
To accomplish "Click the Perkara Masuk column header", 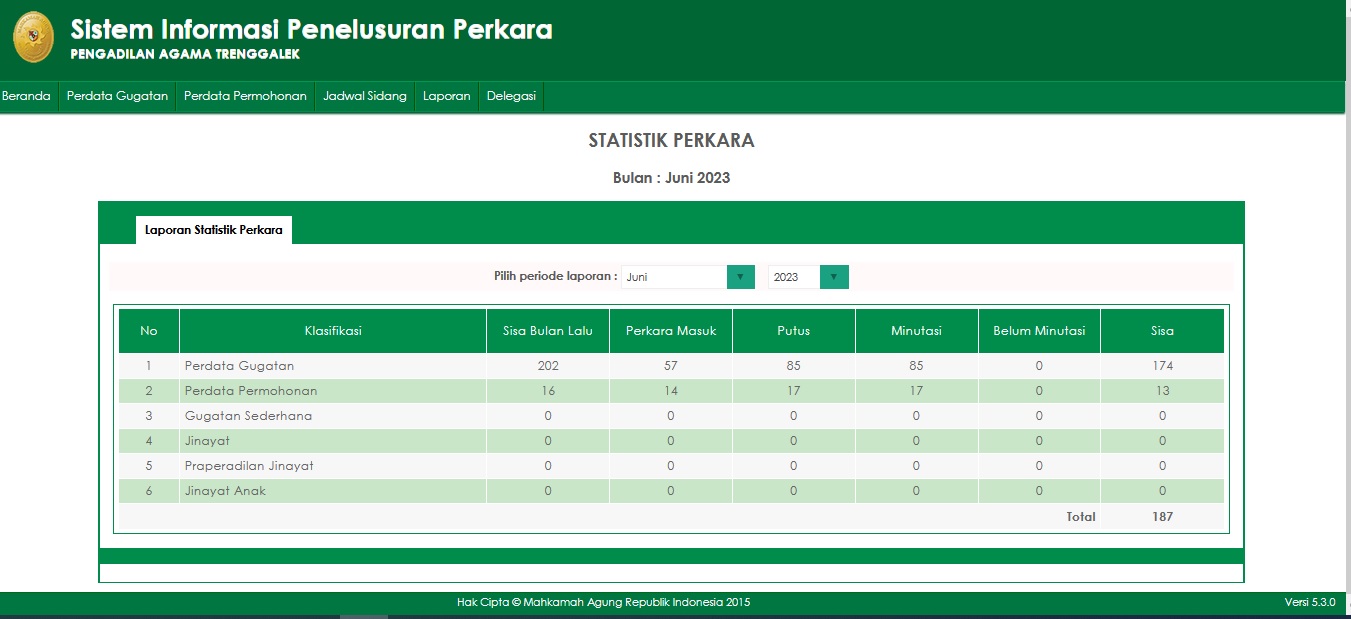I will [x=671, y=331].
